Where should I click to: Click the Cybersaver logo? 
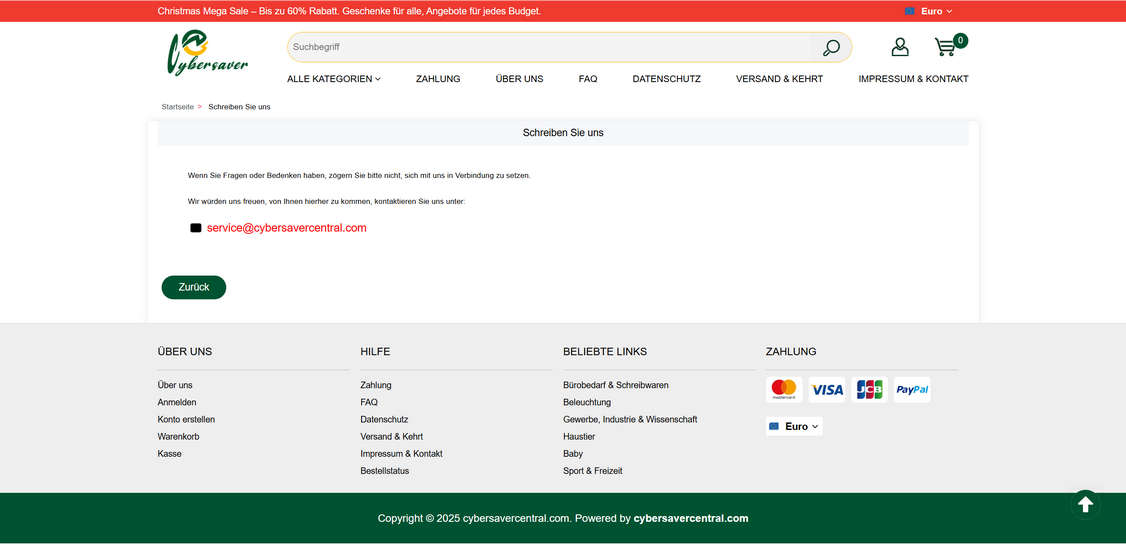point(208,53)
